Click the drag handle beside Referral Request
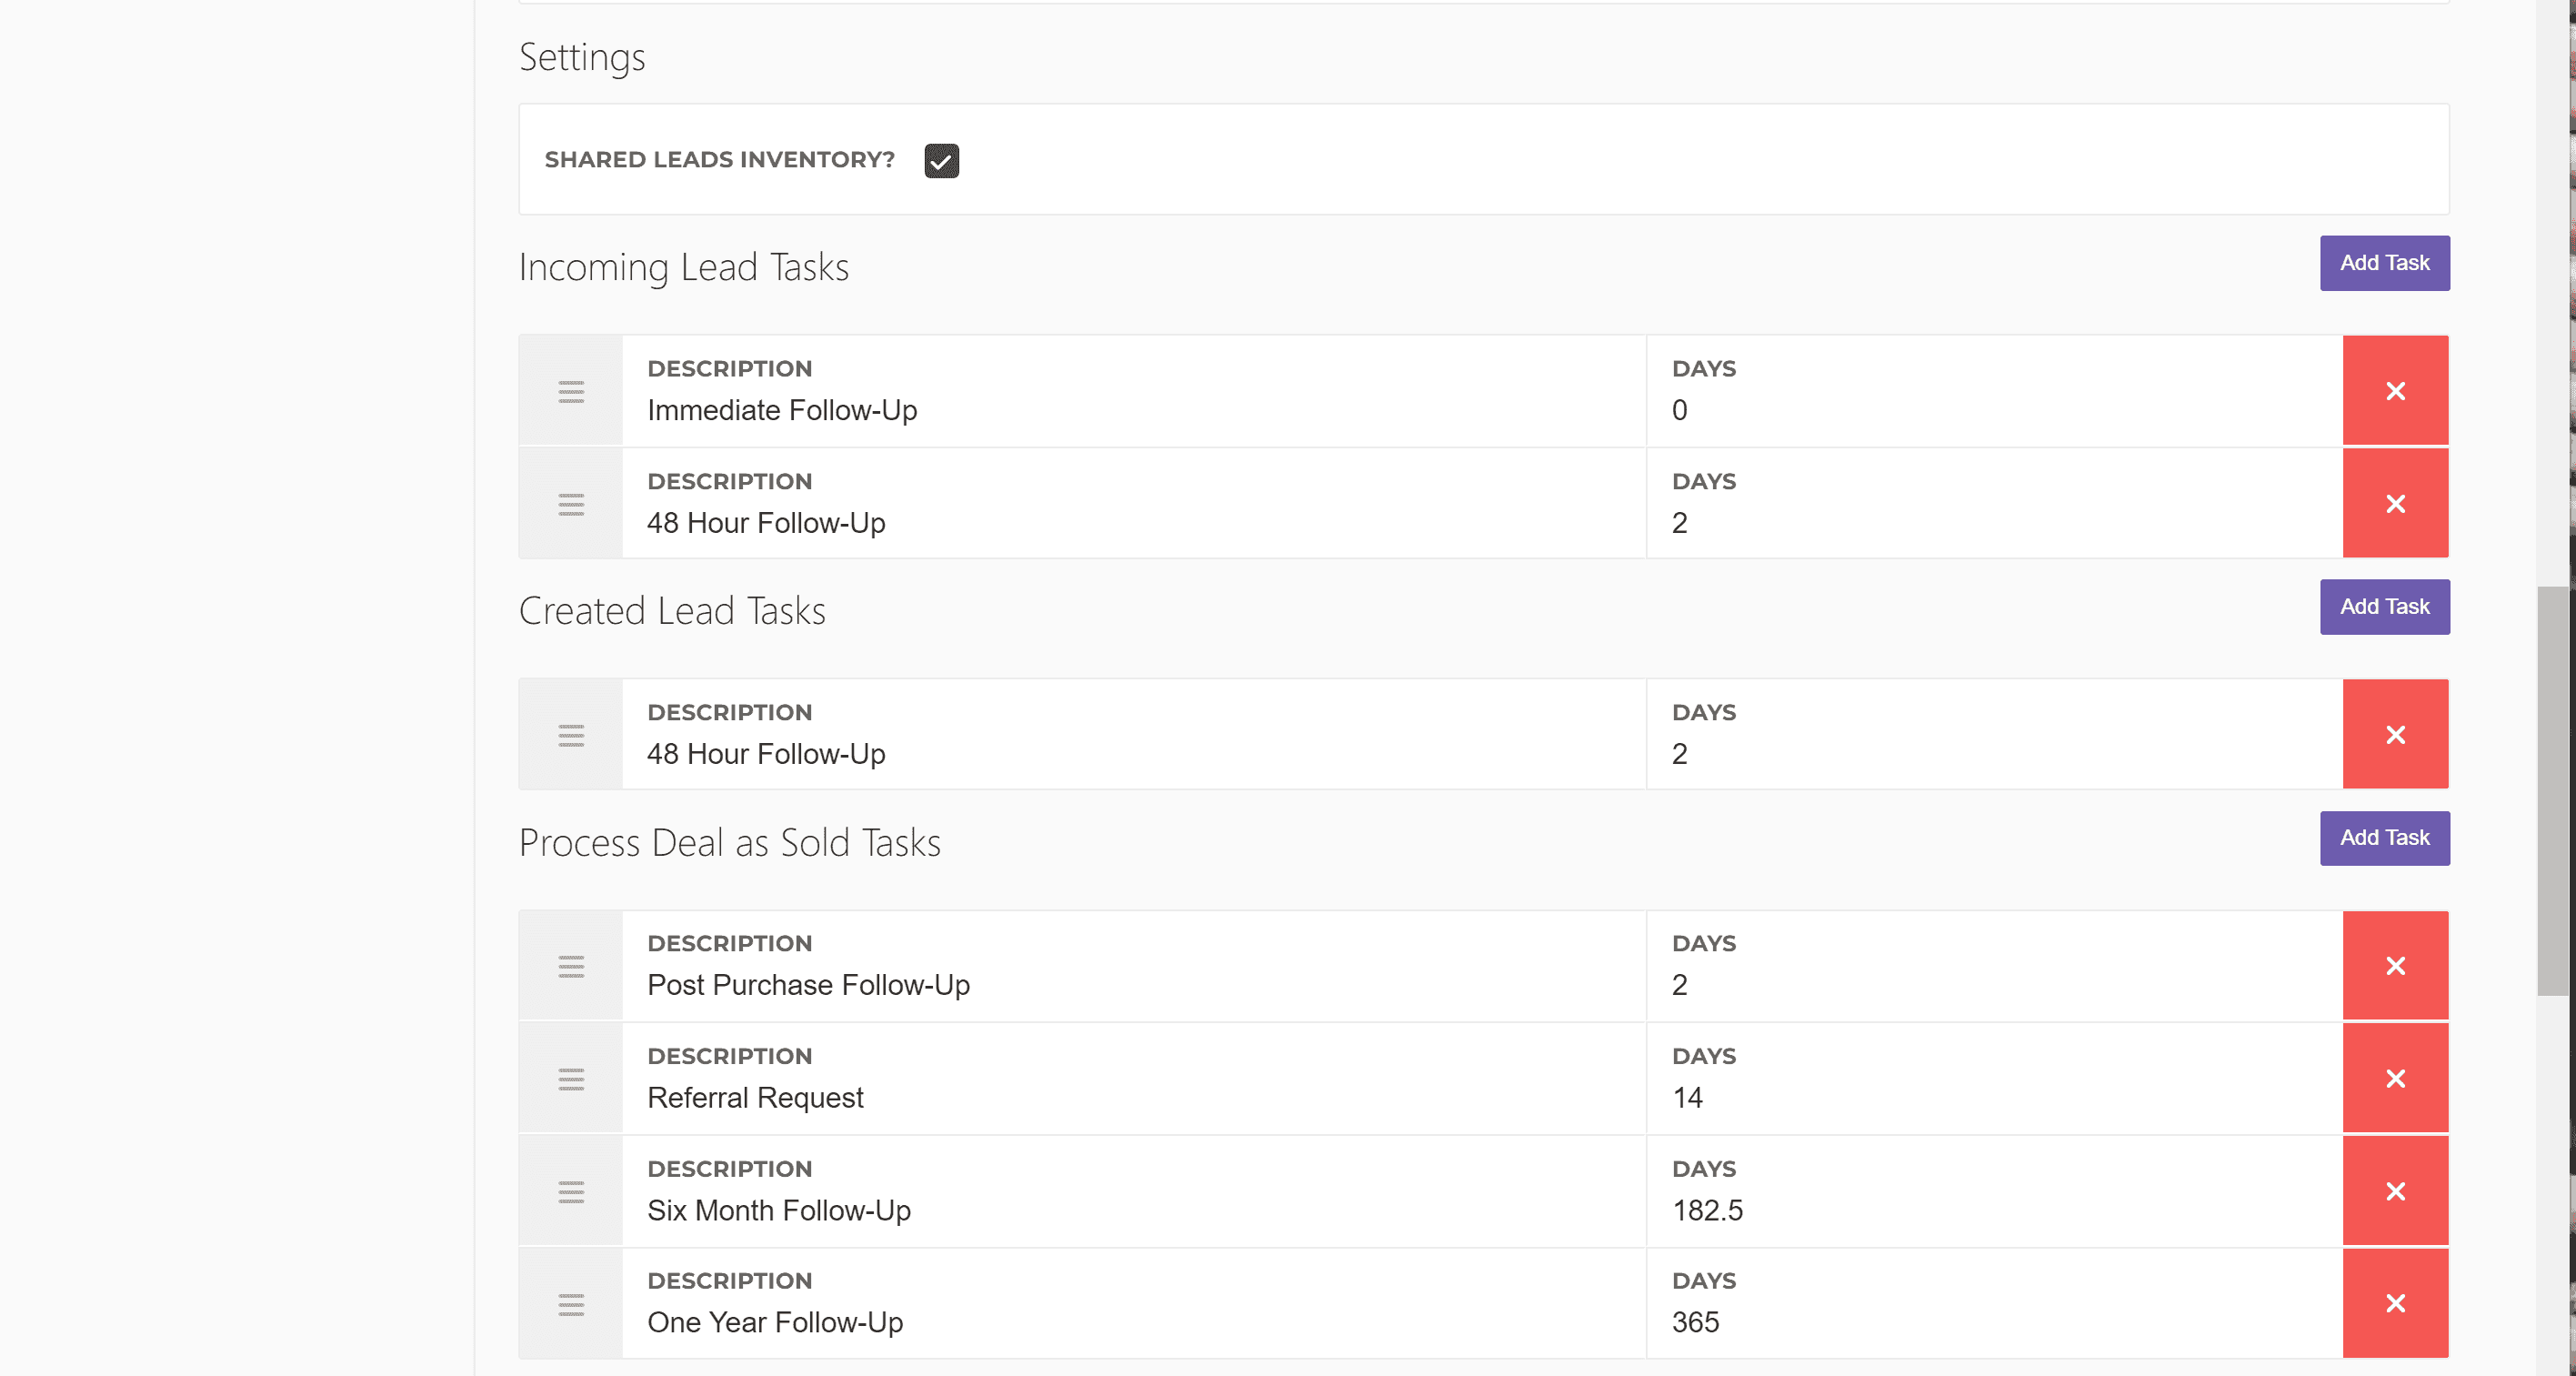 [x=571, y=1079]
